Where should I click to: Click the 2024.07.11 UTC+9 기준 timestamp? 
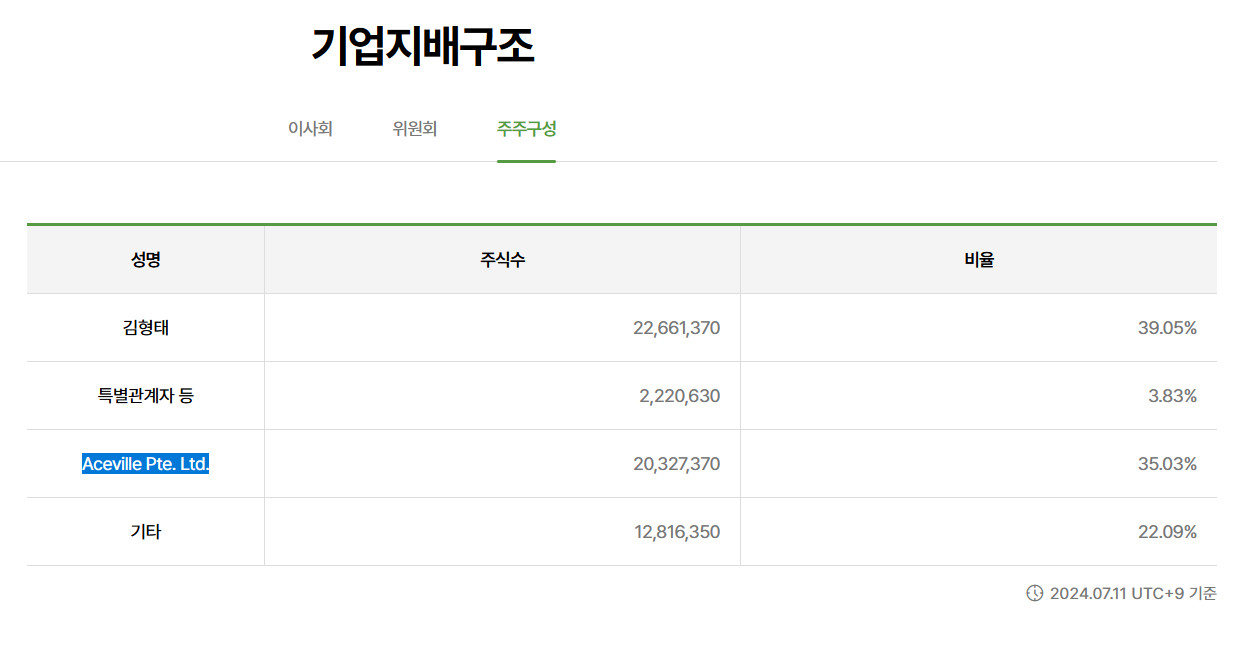(x=1133, y=594)
